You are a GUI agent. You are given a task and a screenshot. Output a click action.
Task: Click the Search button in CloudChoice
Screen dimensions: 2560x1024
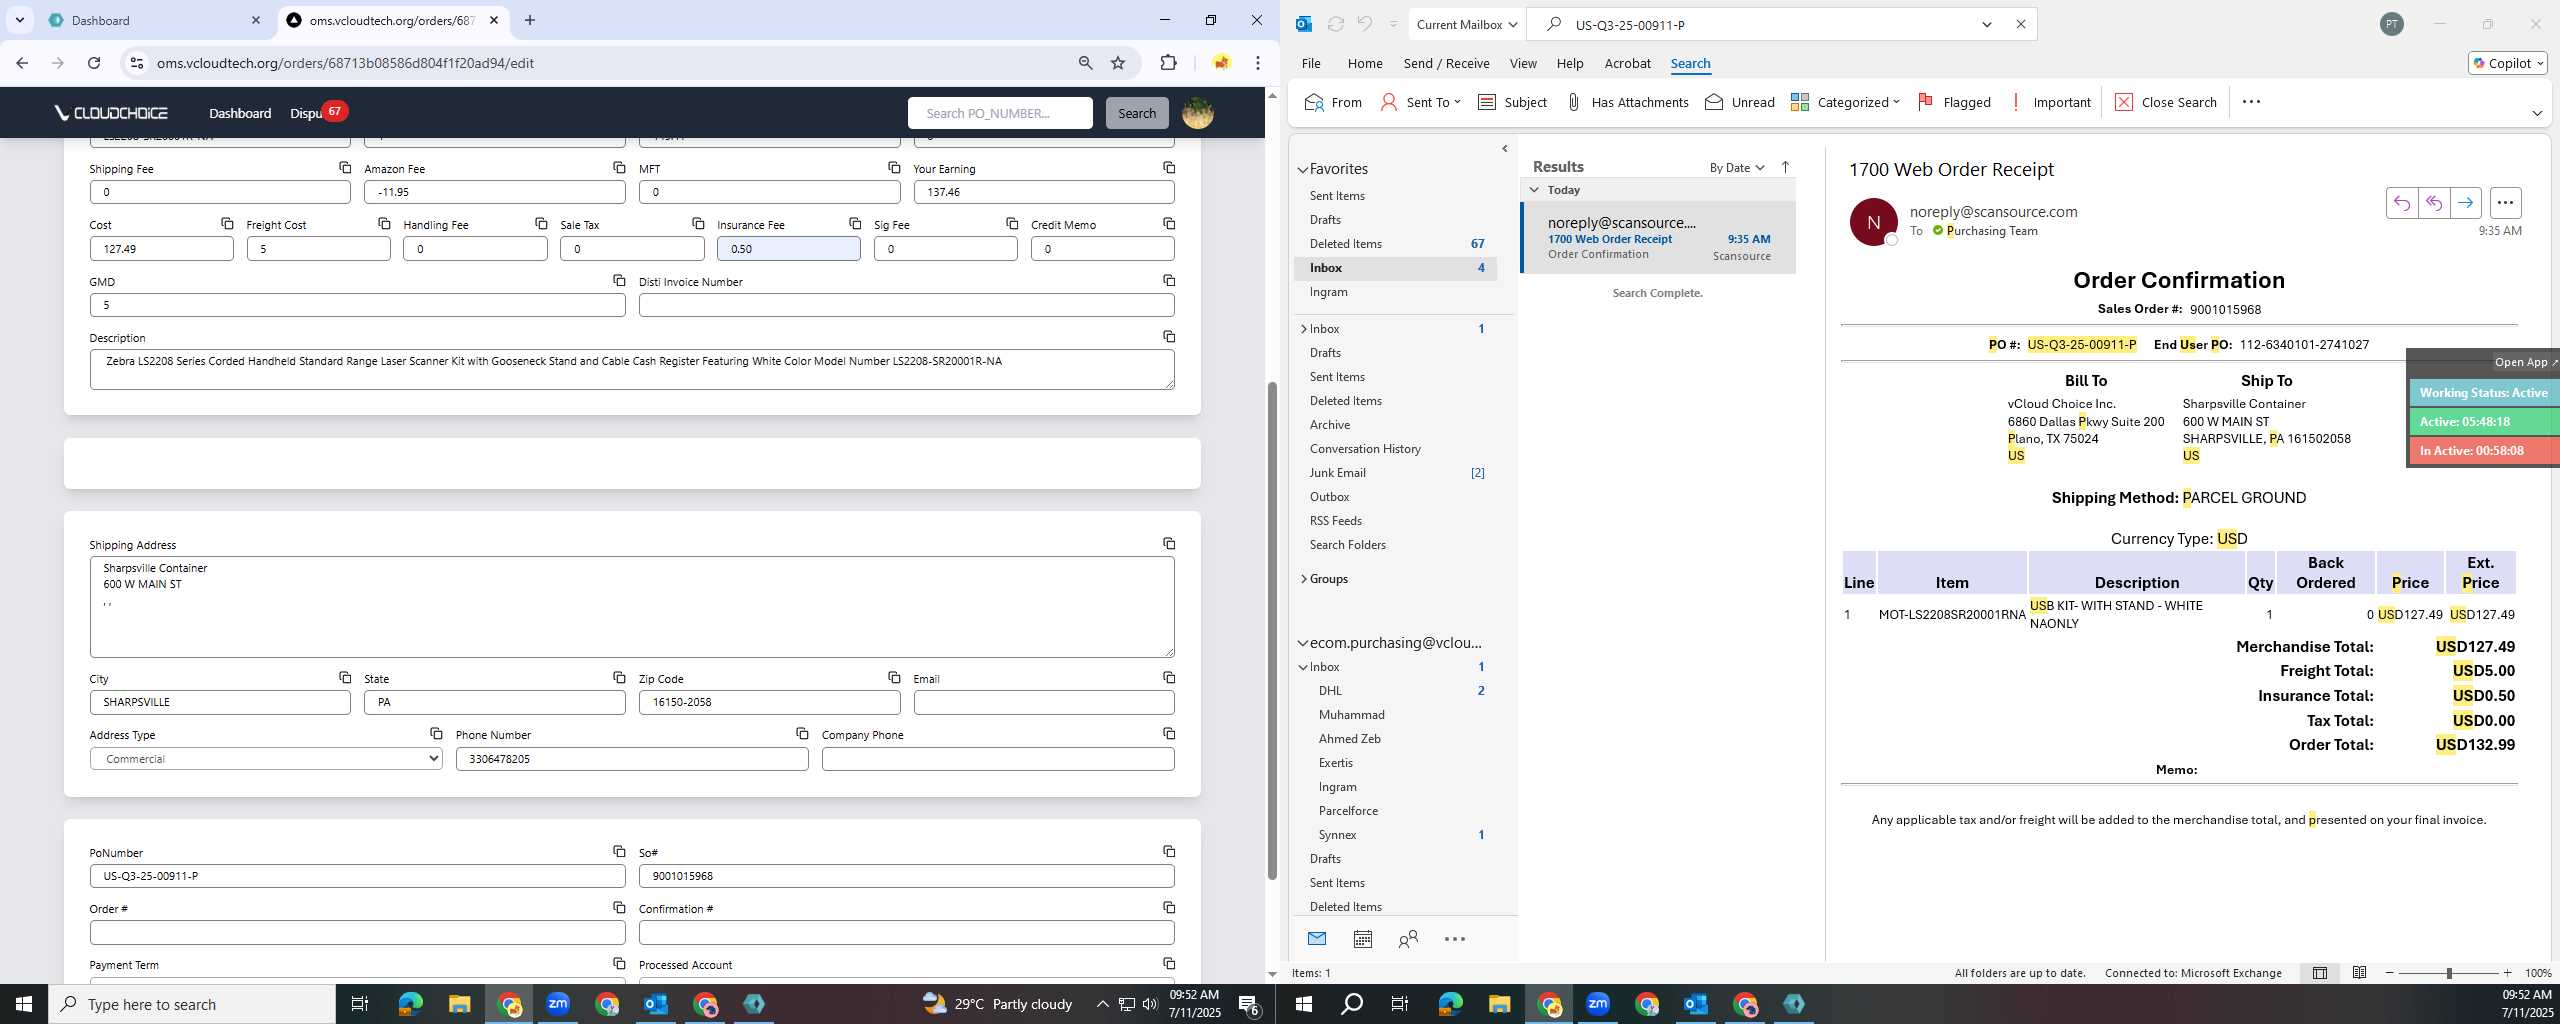point(1136,113)
